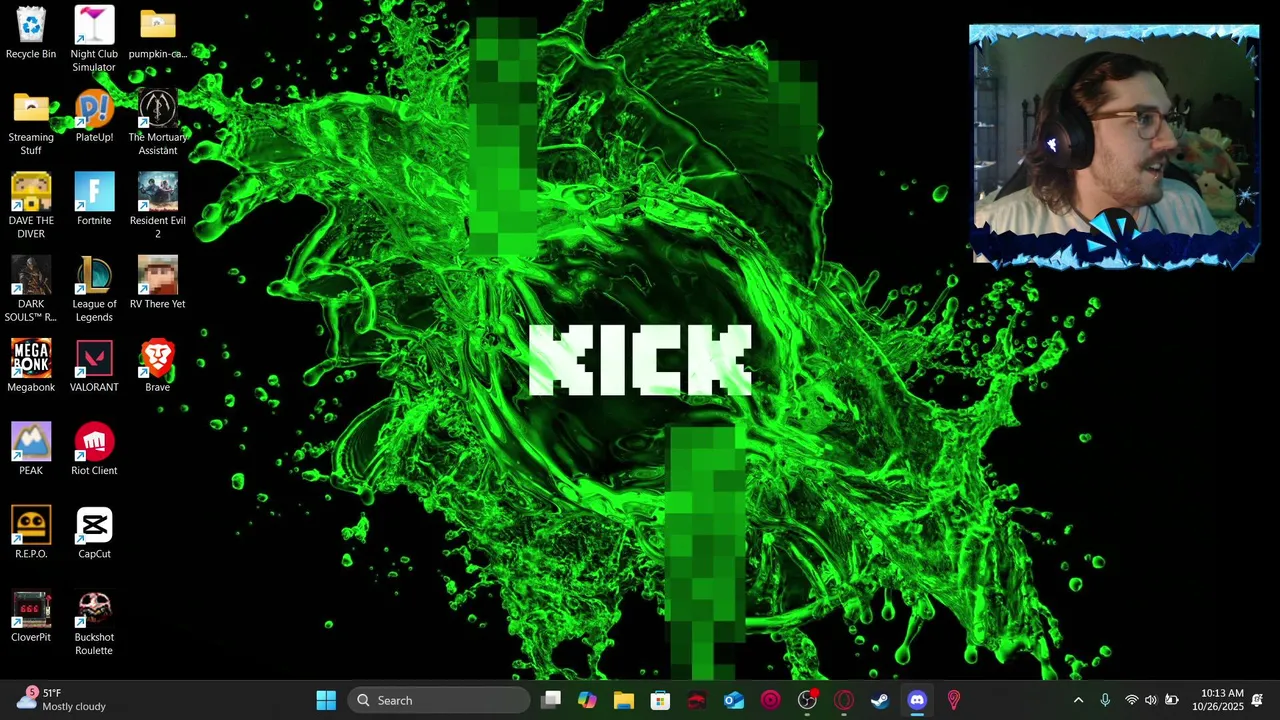Open the weather widget showing 51°F
1280x720 pixels.
point(62,700)
